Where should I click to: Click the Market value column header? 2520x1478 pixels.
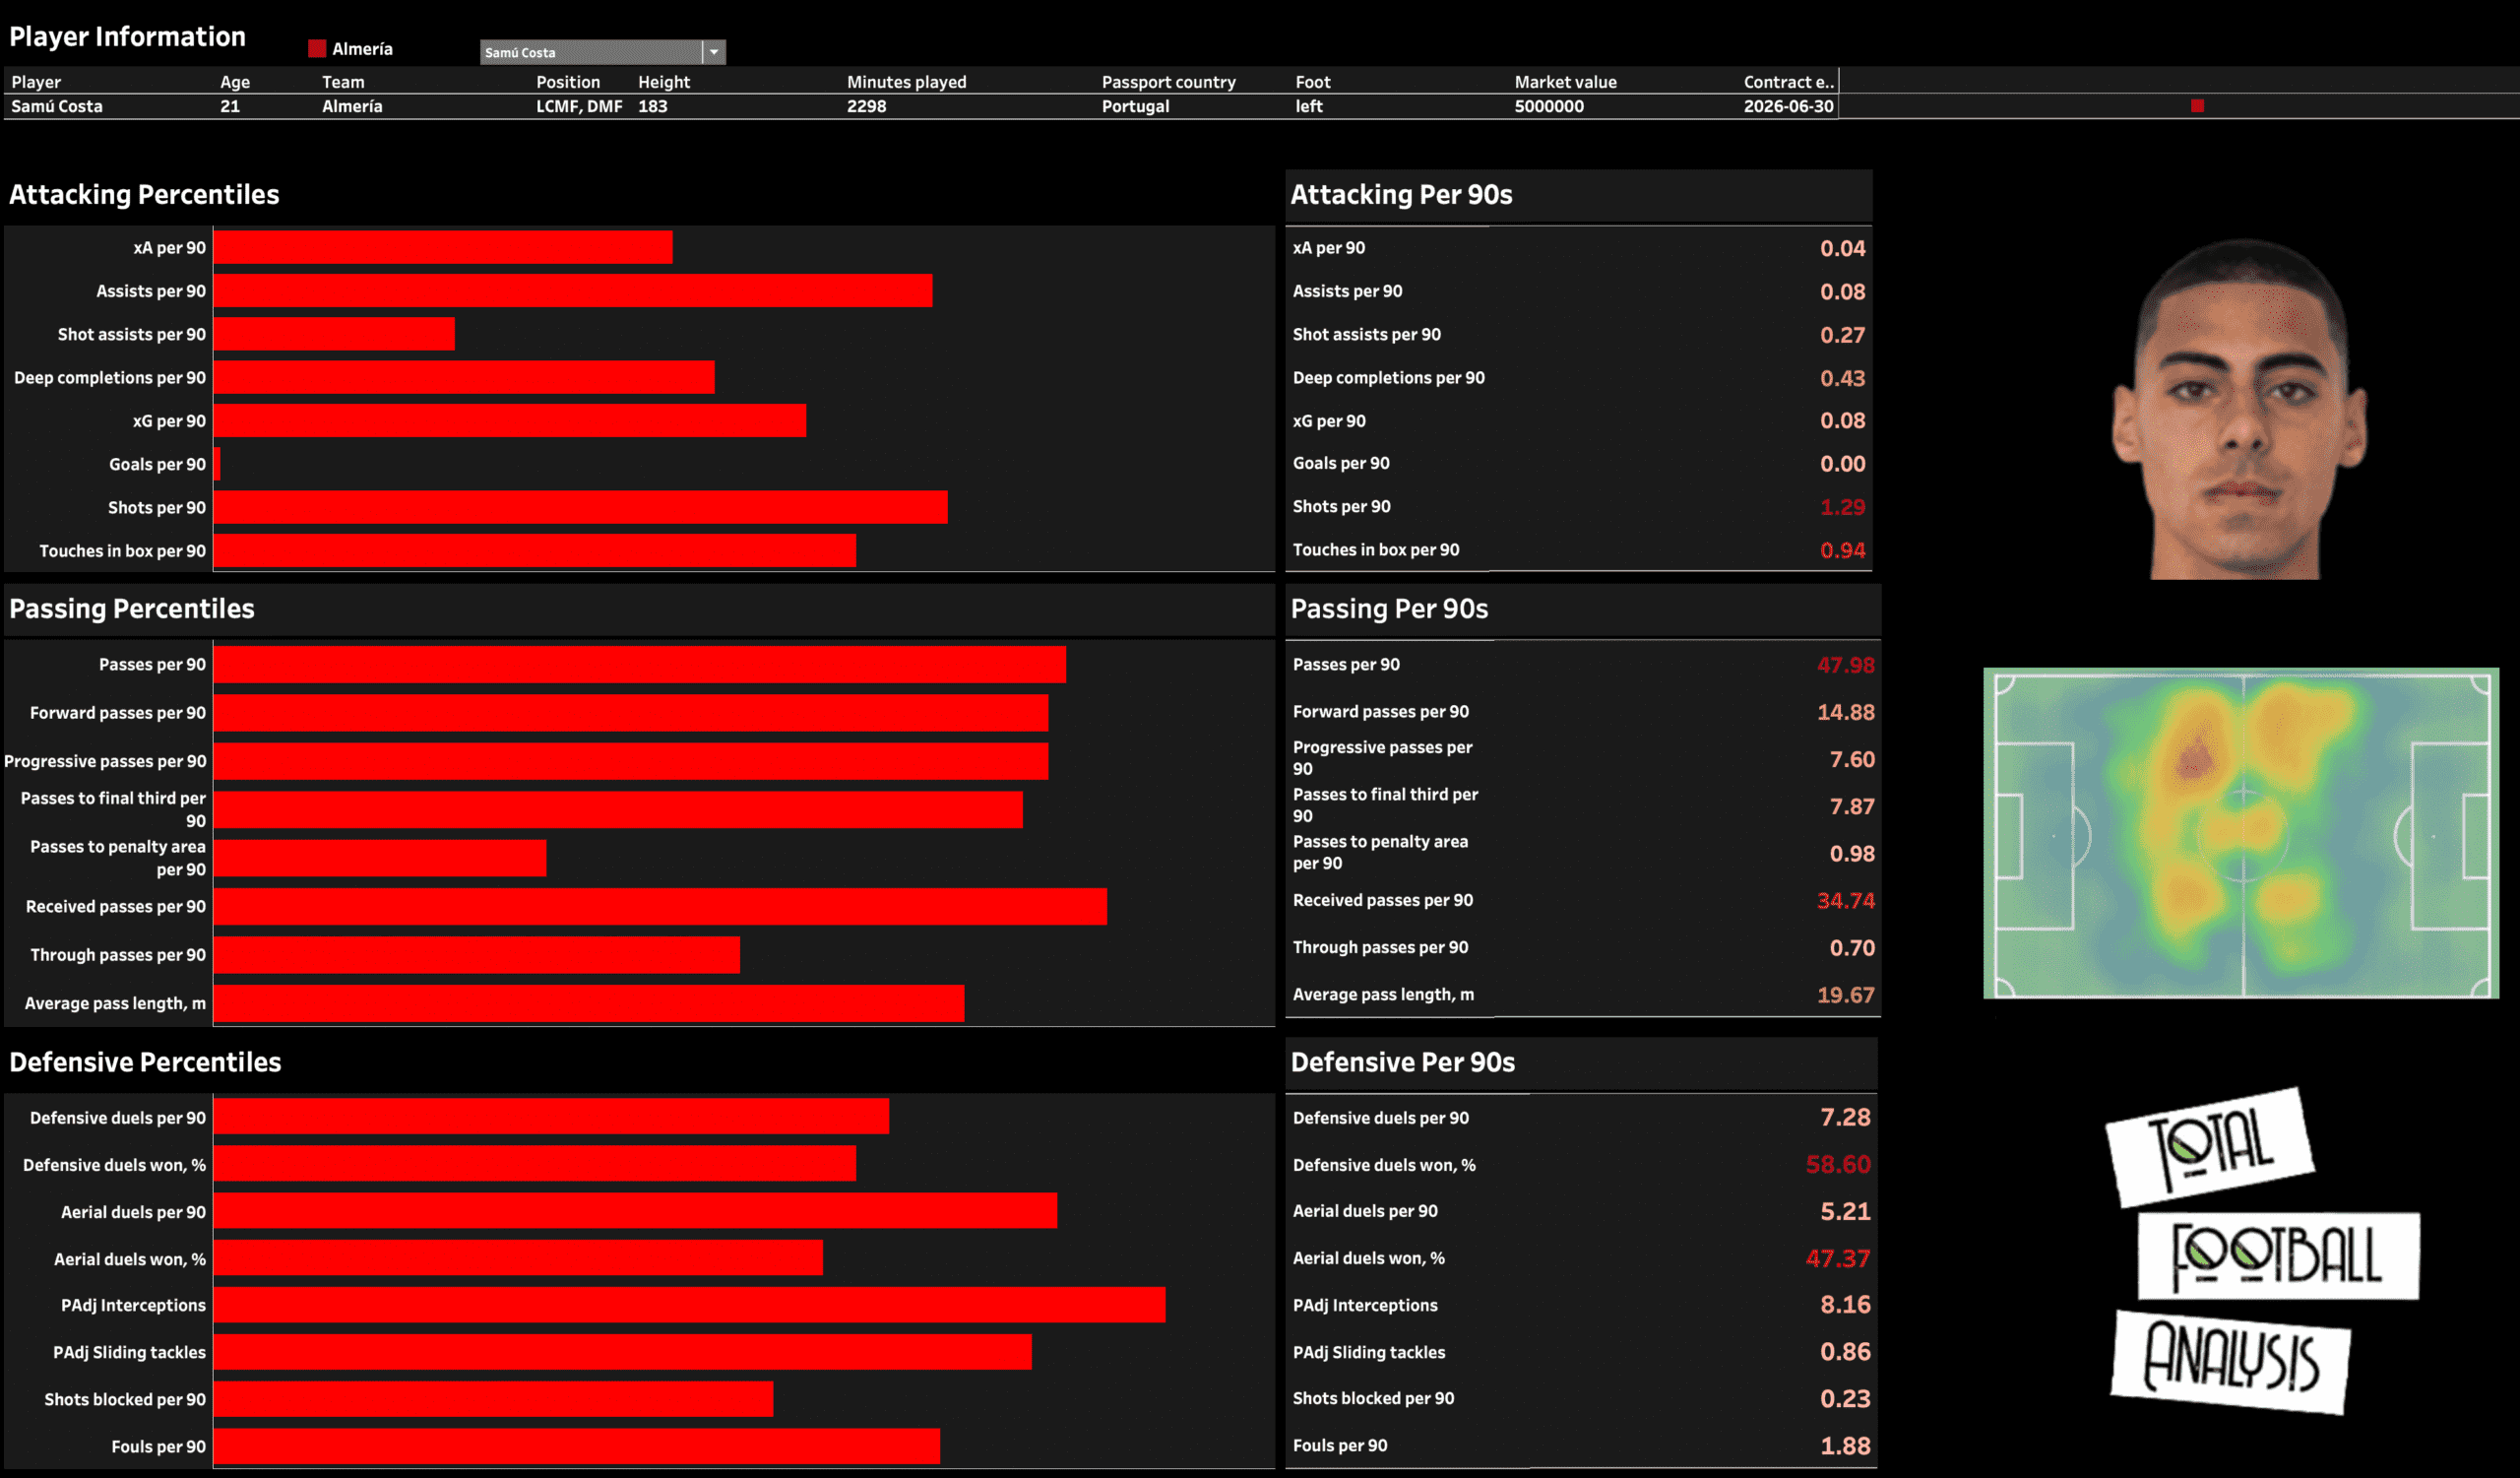coord(1565,82)
